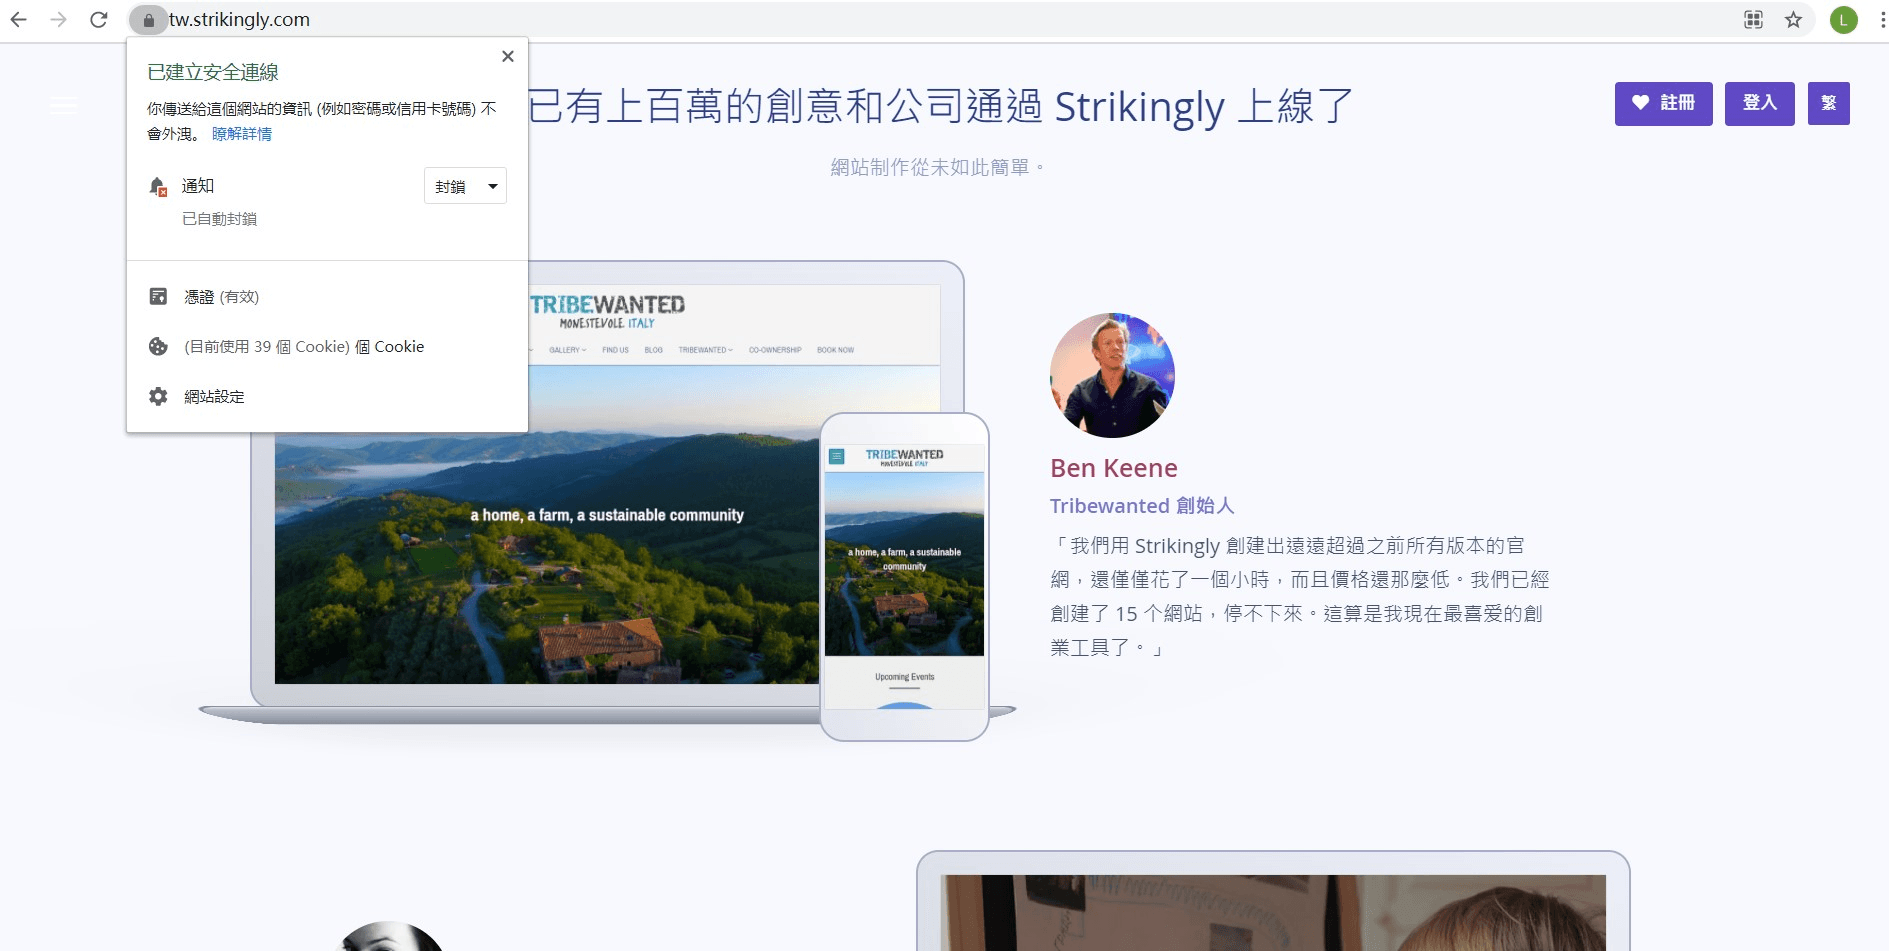Click the 登入 login button
Image resolution: width=1889 pixels, height=951 pixels.
click(x=1759, y=103)
